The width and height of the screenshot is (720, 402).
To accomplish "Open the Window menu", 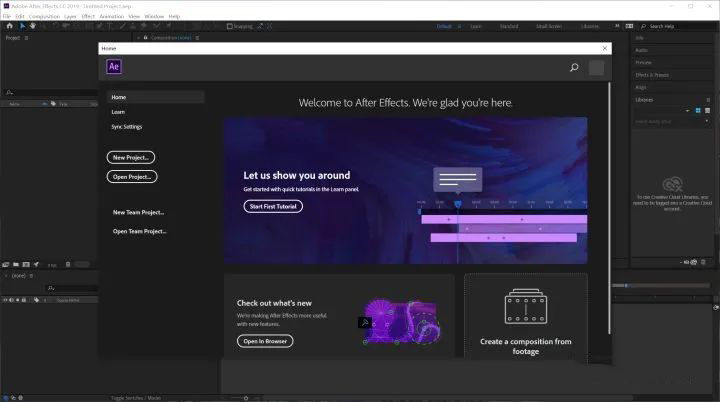I will coord(154,16).
